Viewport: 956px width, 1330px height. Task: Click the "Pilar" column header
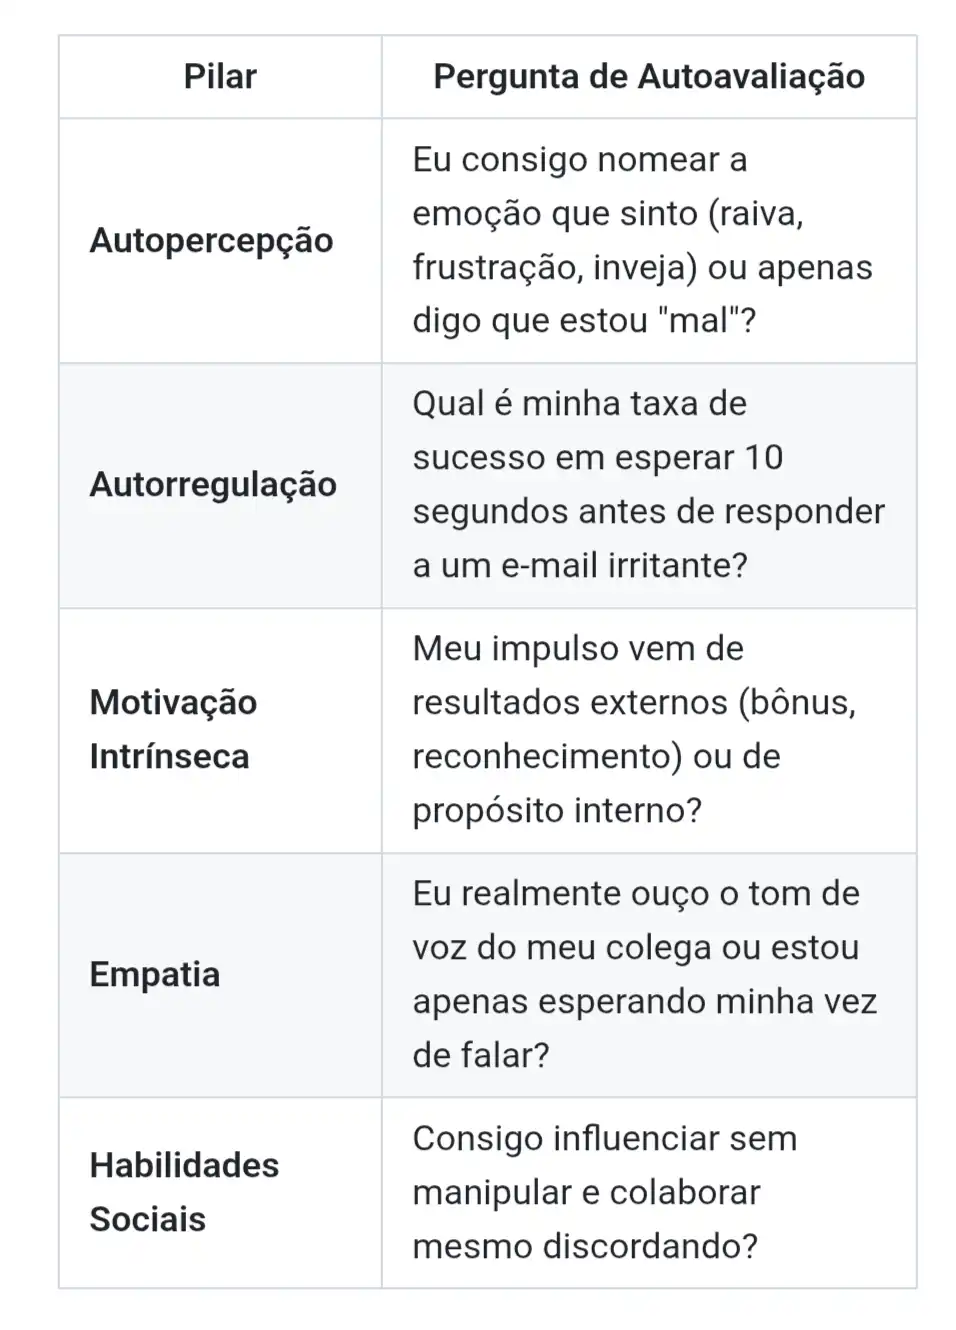(x=220, y=77)
